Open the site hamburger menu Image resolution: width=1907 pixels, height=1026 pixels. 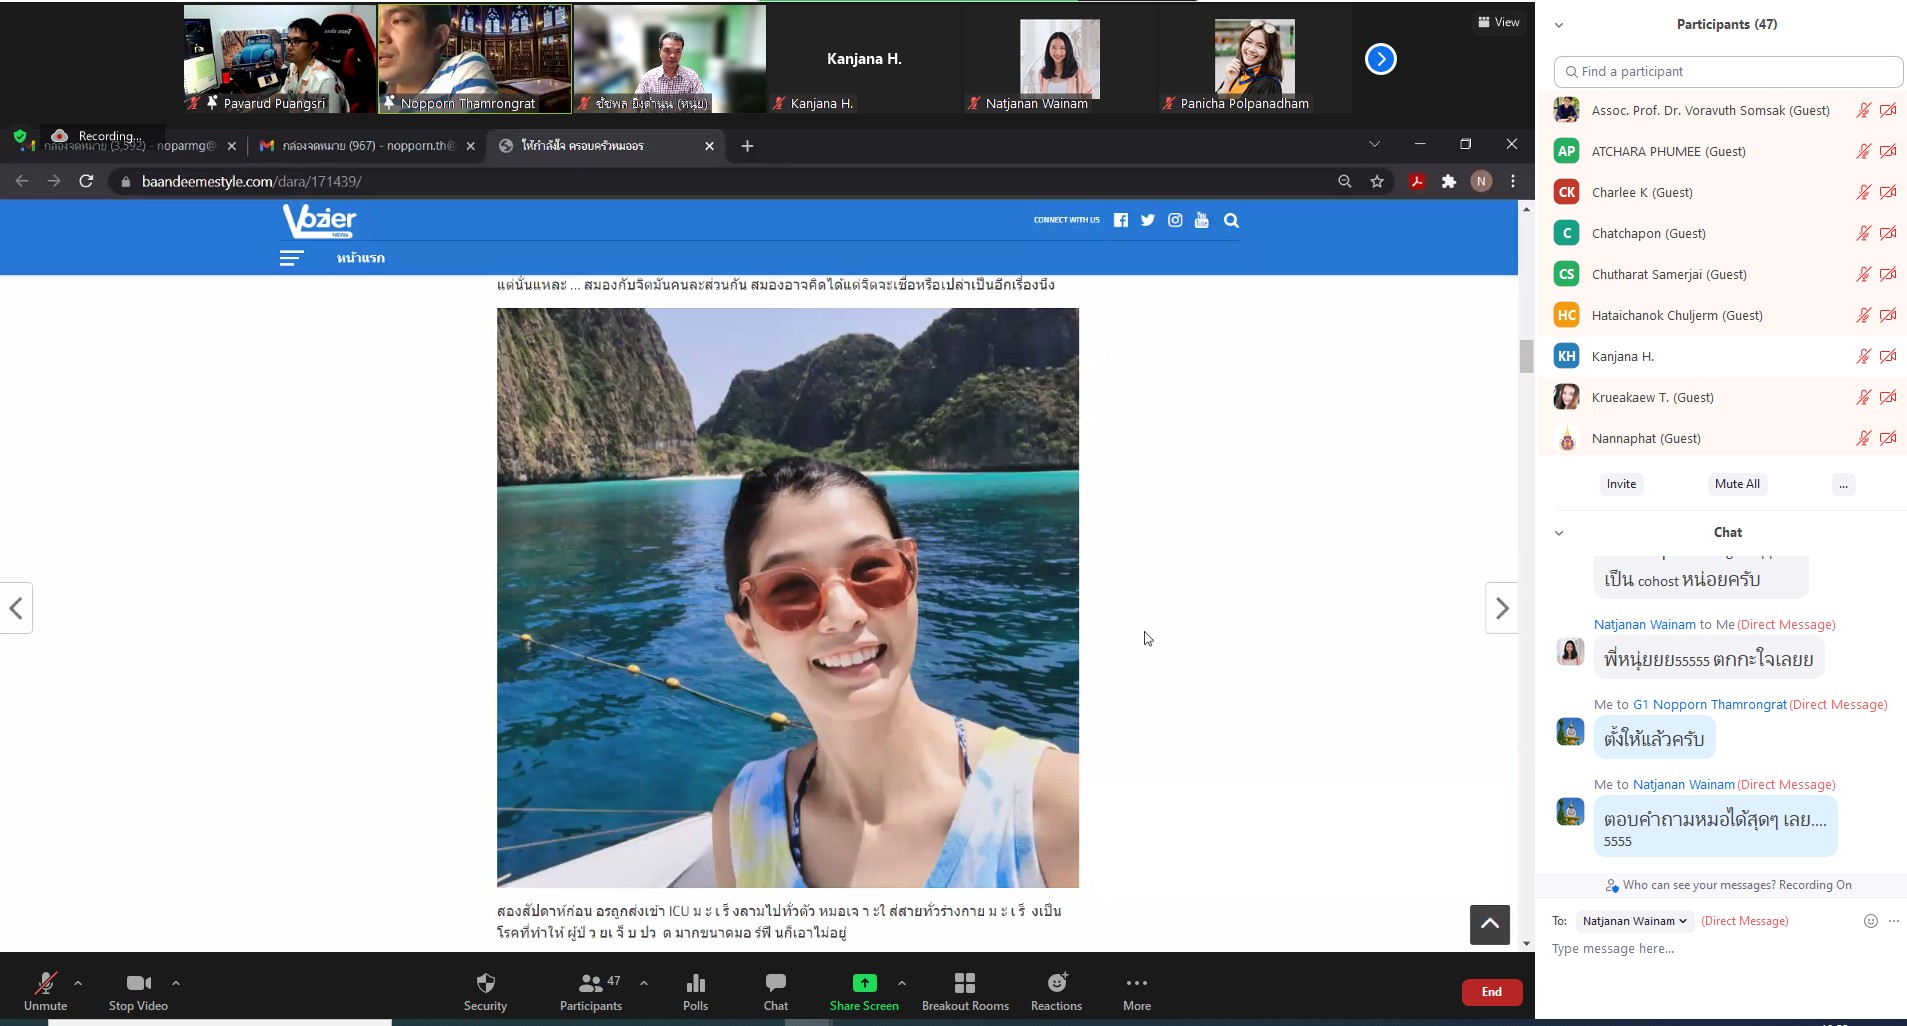tap(291, 258)
